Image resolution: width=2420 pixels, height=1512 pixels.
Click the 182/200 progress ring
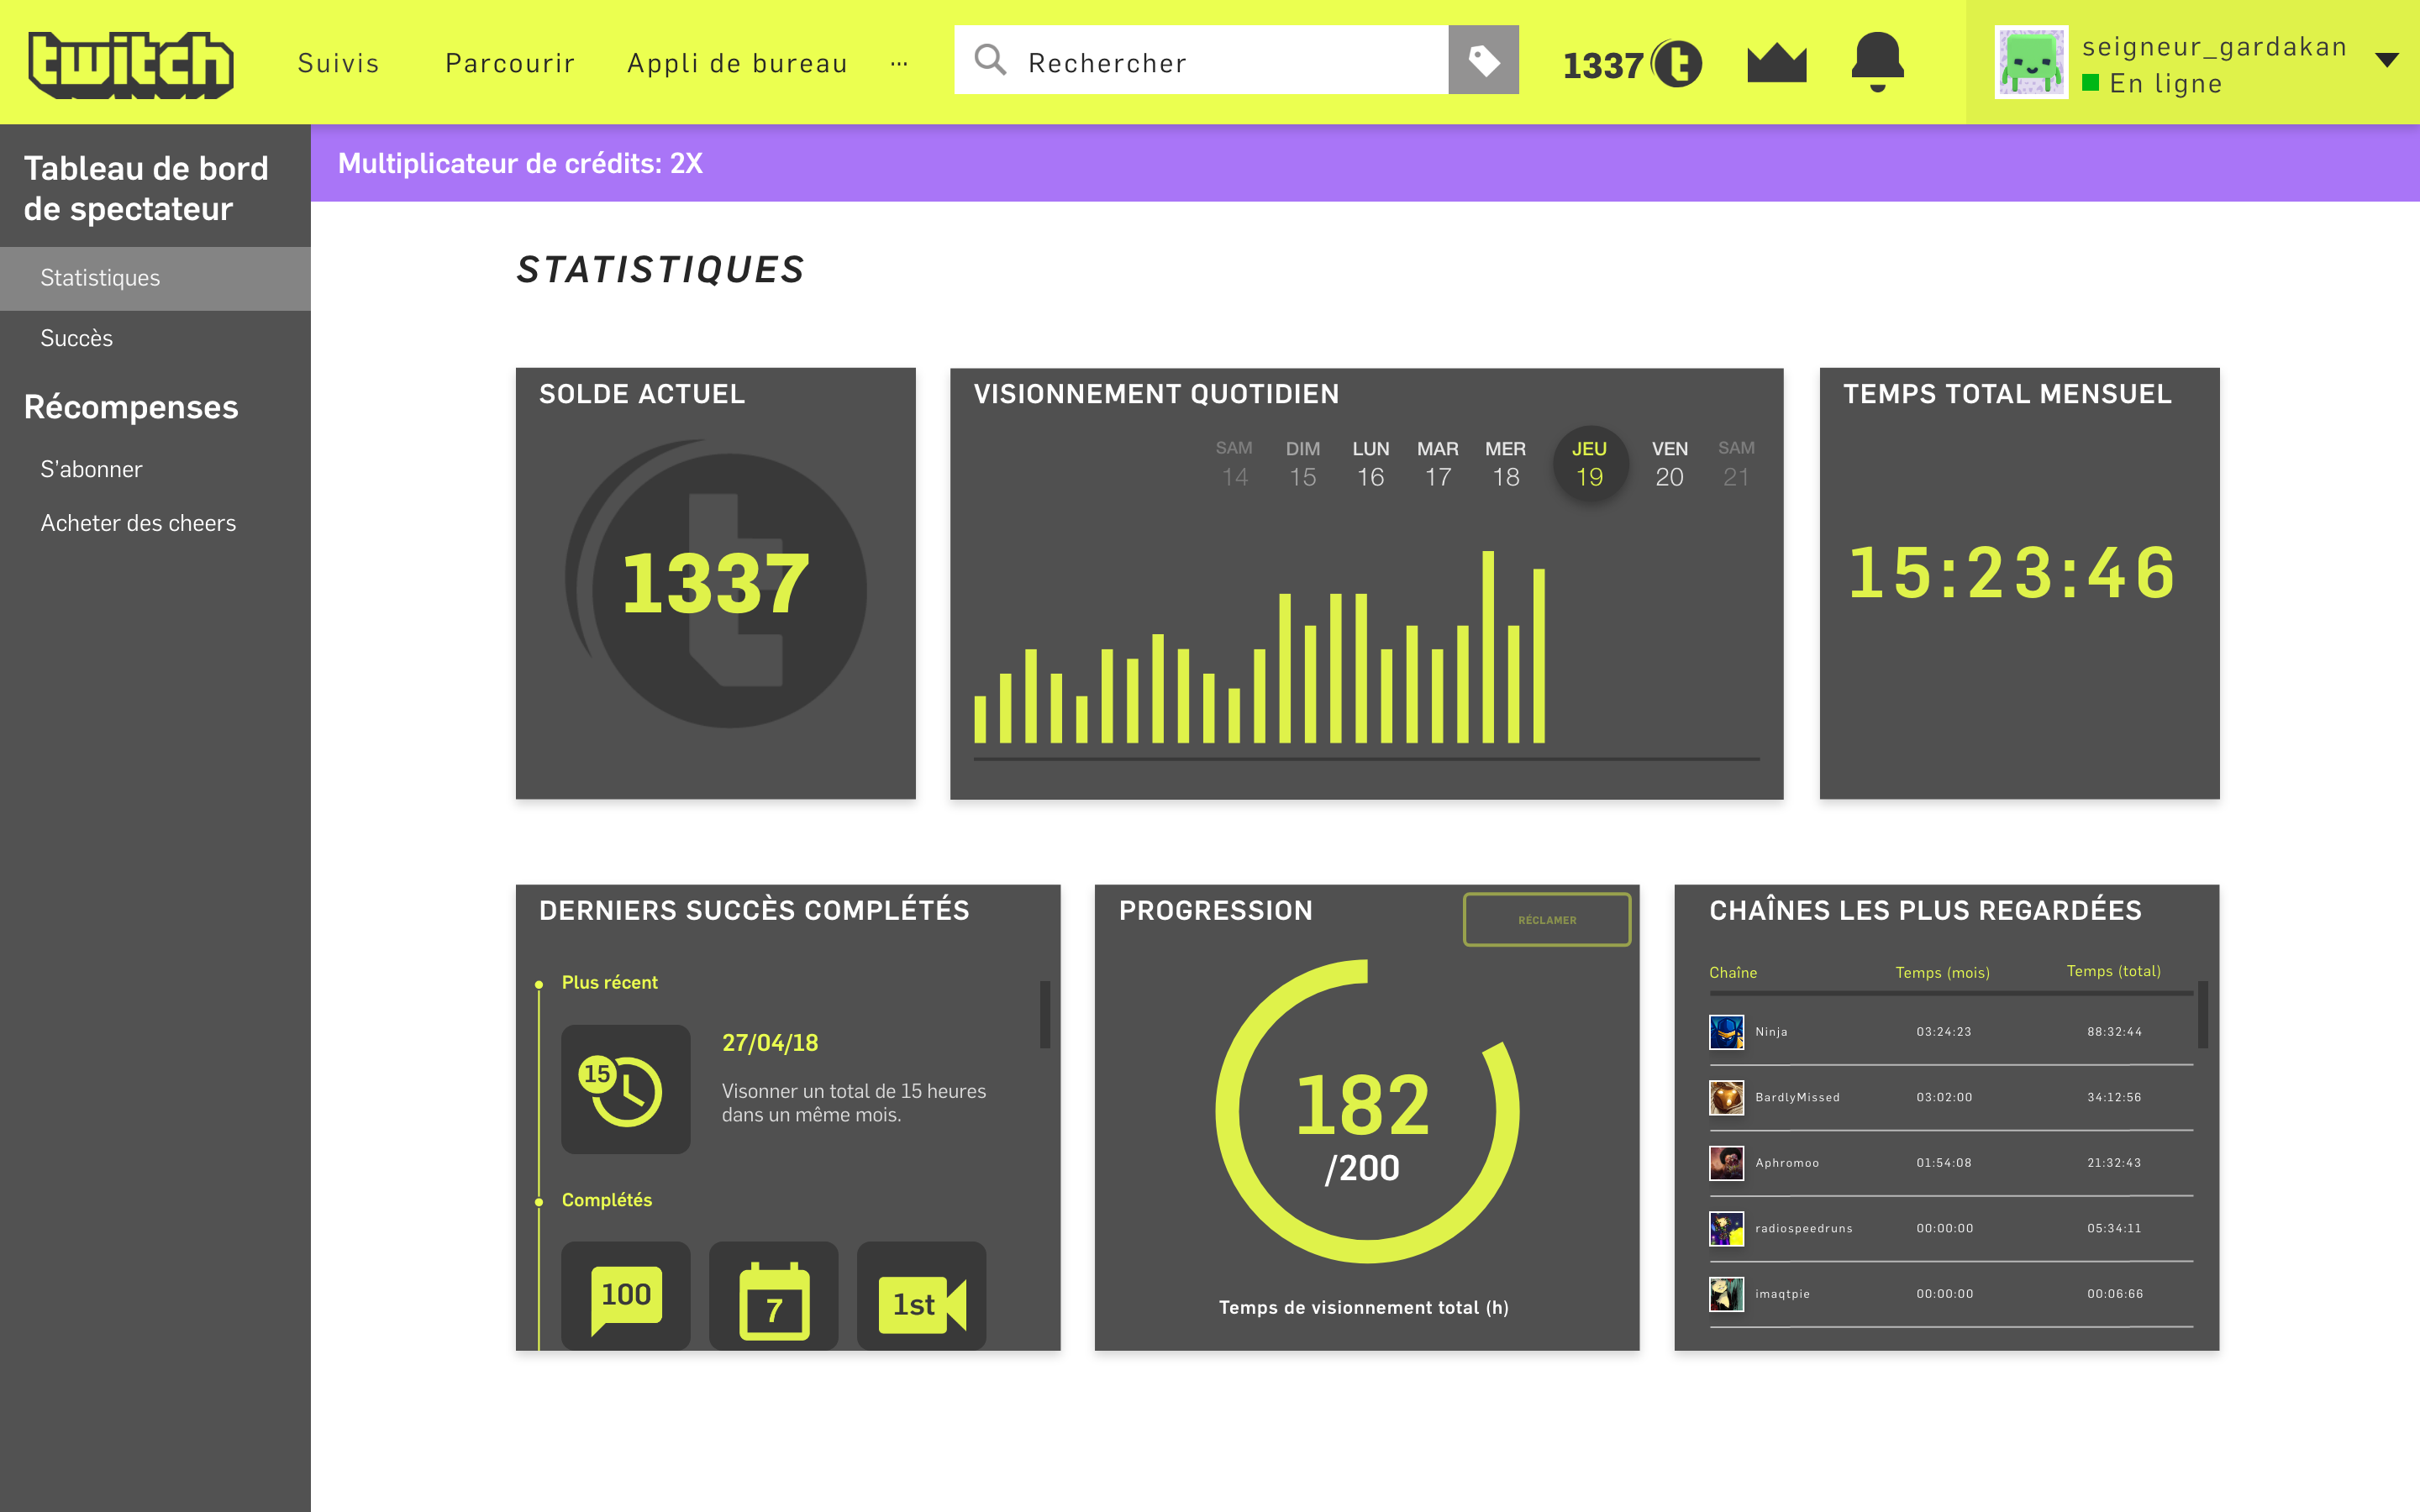pyautogui.click(x=1367, y=1111)
